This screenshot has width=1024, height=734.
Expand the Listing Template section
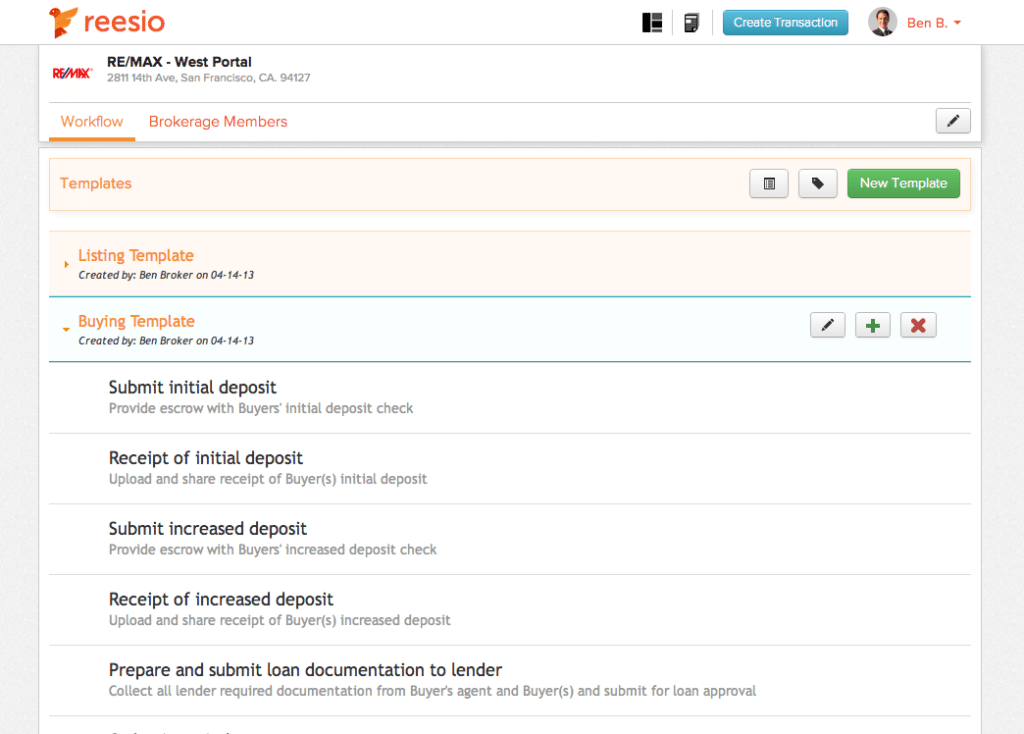pyautogui.click(x=136, y=255)
